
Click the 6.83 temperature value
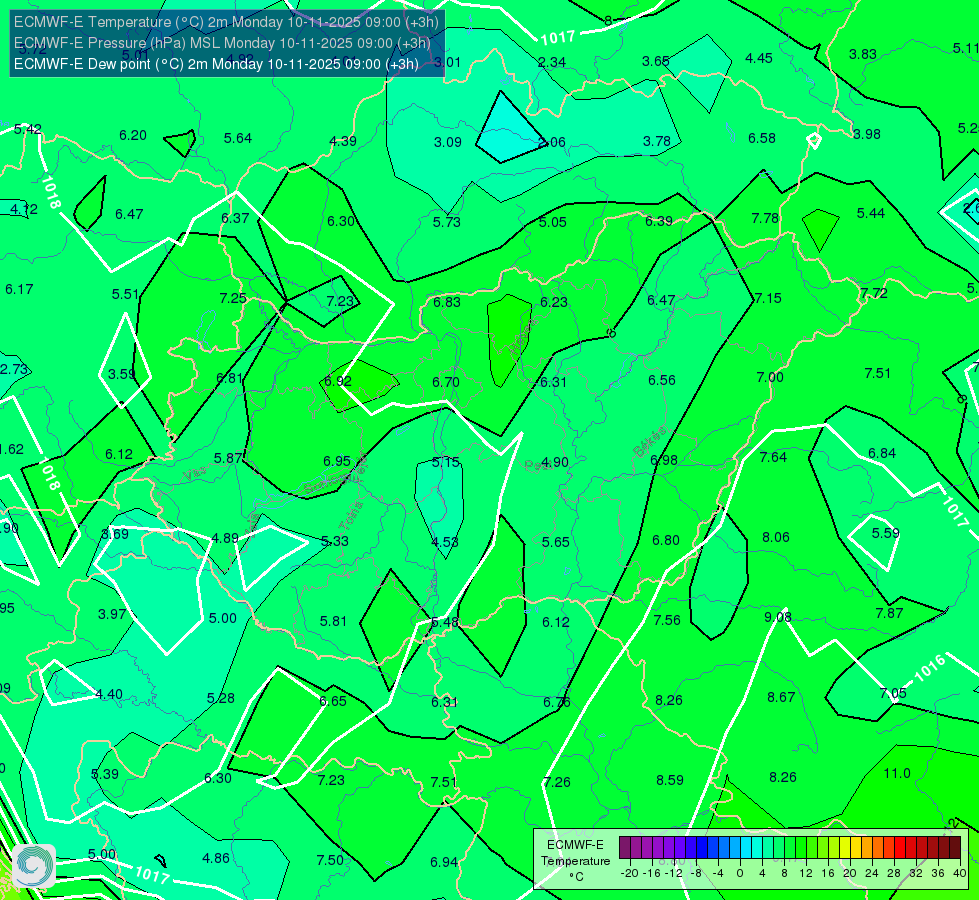point(447,302)
